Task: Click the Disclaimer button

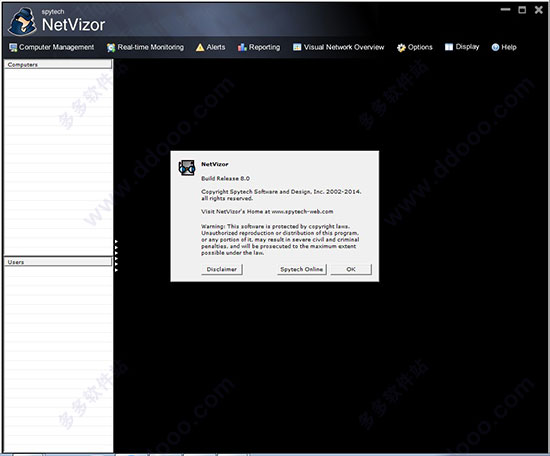Action: click(222, 269)
